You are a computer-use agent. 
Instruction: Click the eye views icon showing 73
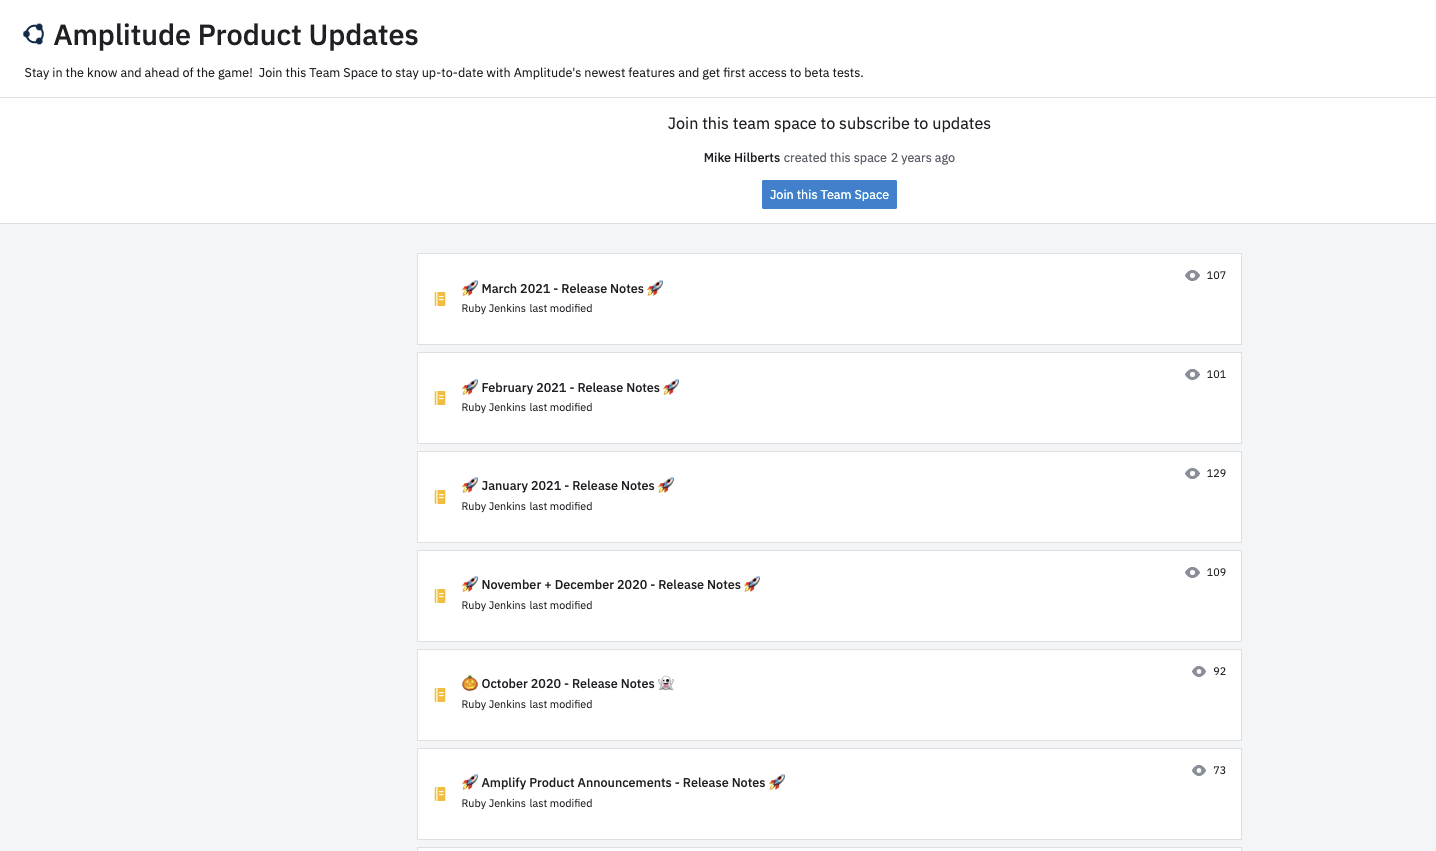[x=1199, y=771]
